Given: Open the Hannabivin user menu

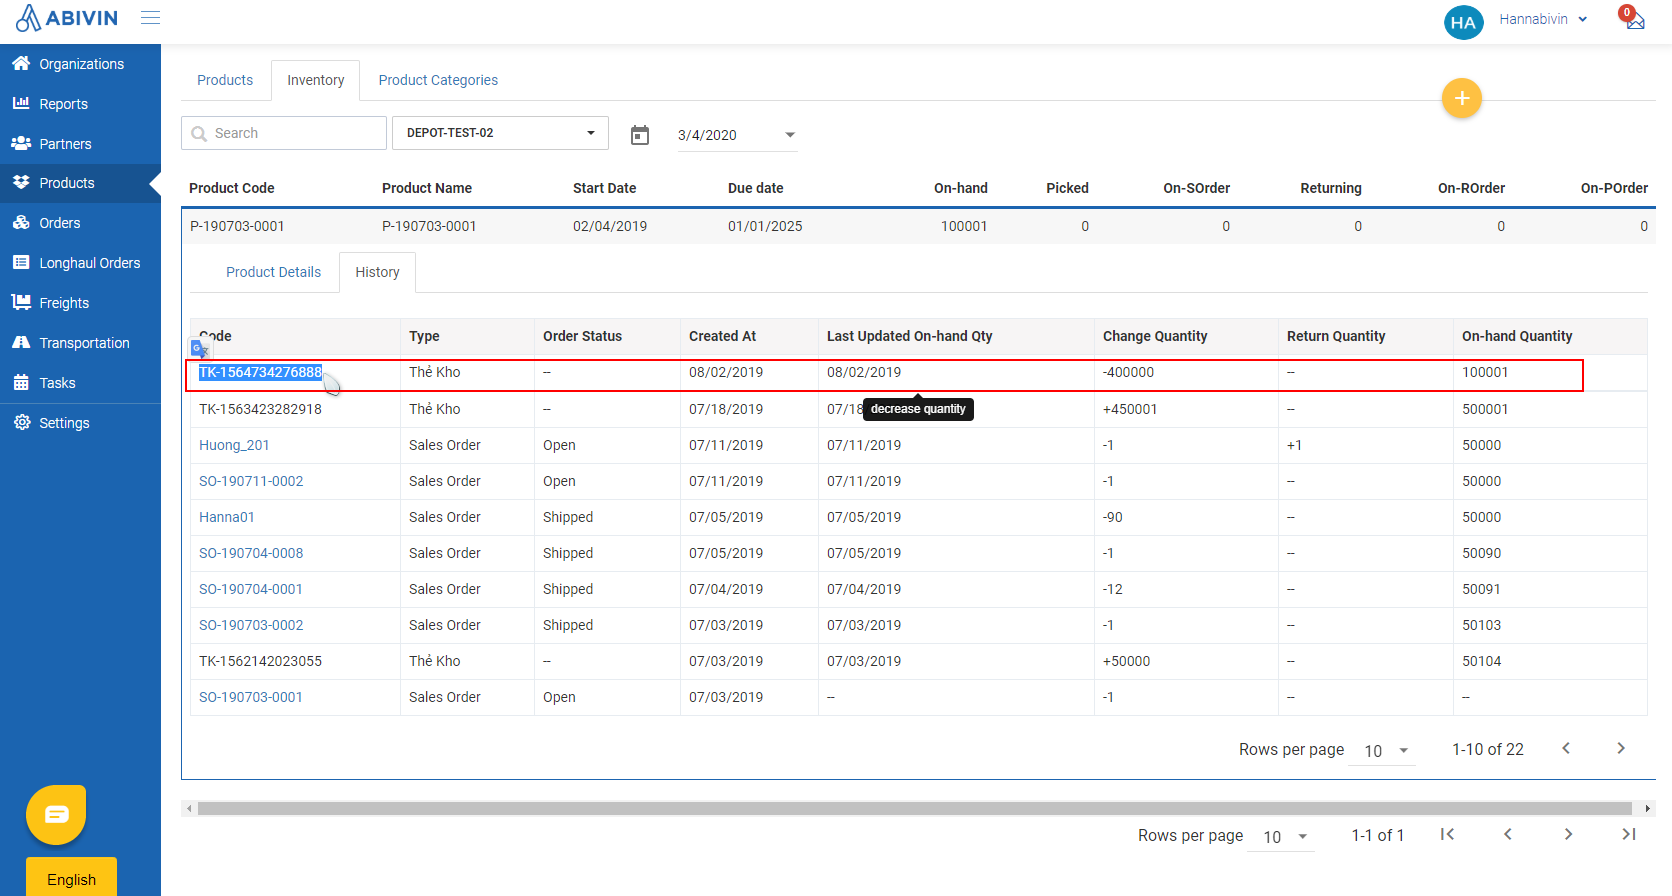Looking at the screenshot, I should point(1543,19).
